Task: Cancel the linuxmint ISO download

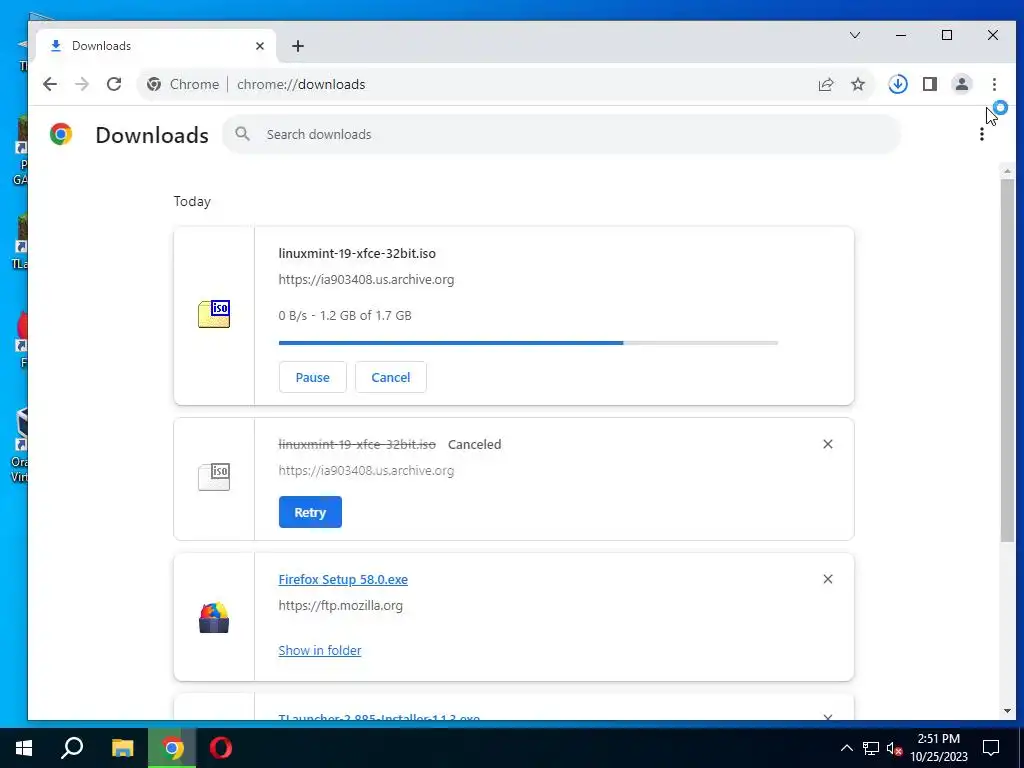Action: [391, 377]
